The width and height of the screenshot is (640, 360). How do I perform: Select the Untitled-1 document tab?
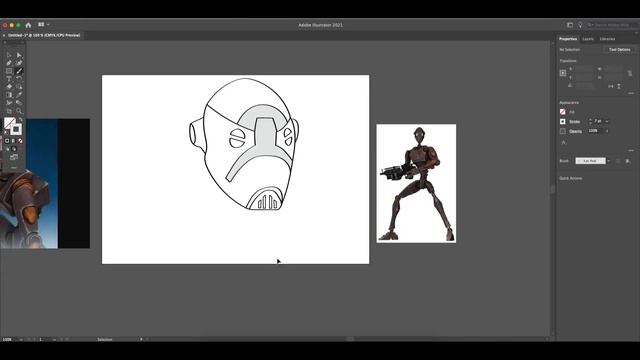44,36
